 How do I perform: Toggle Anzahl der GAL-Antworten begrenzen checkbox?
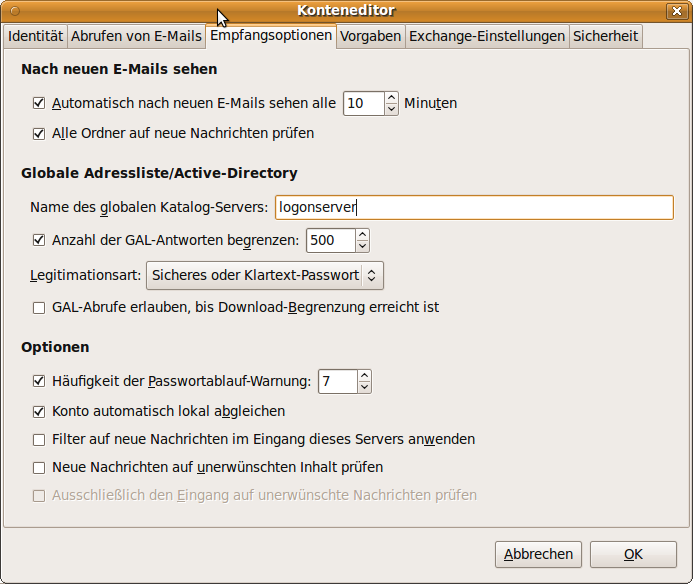[x=40, y=240]
